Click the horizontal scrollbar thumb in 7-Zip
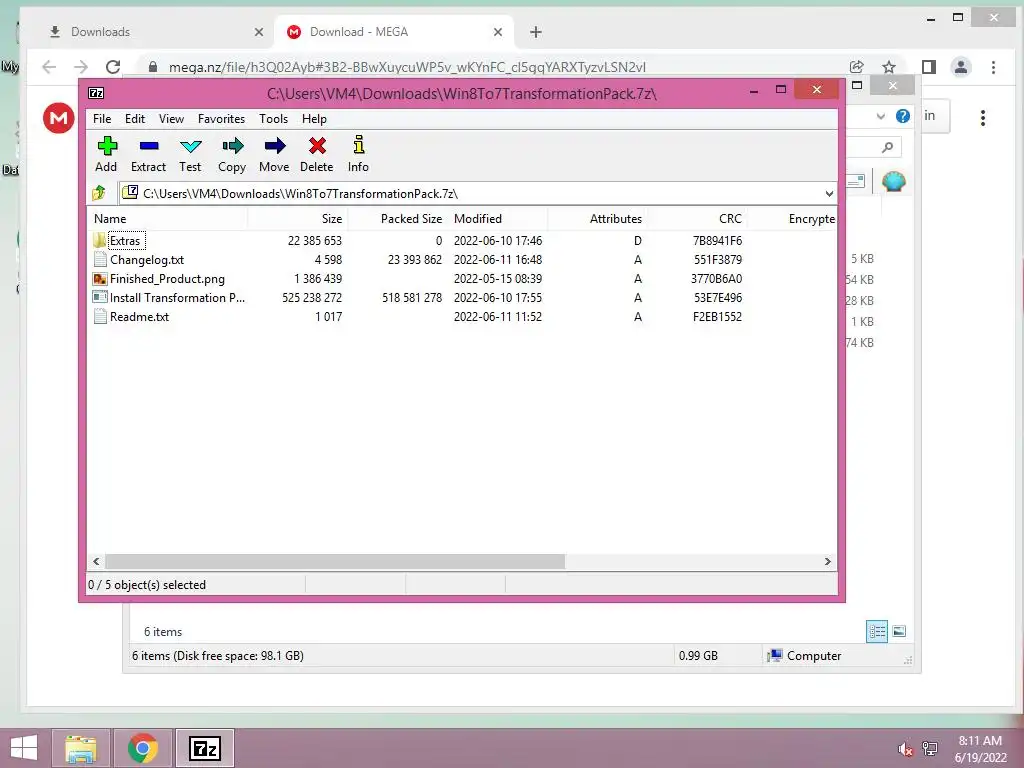The height and width of the screenshot is (768, 1024). point(335,562)
